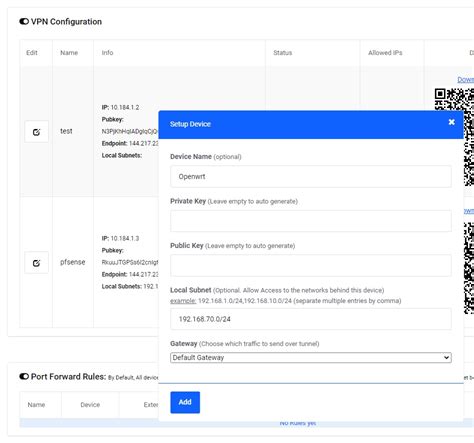Click the IP value 10.184.1.3
This screenshot has width=474, height=443.
[x=125, y=238]
